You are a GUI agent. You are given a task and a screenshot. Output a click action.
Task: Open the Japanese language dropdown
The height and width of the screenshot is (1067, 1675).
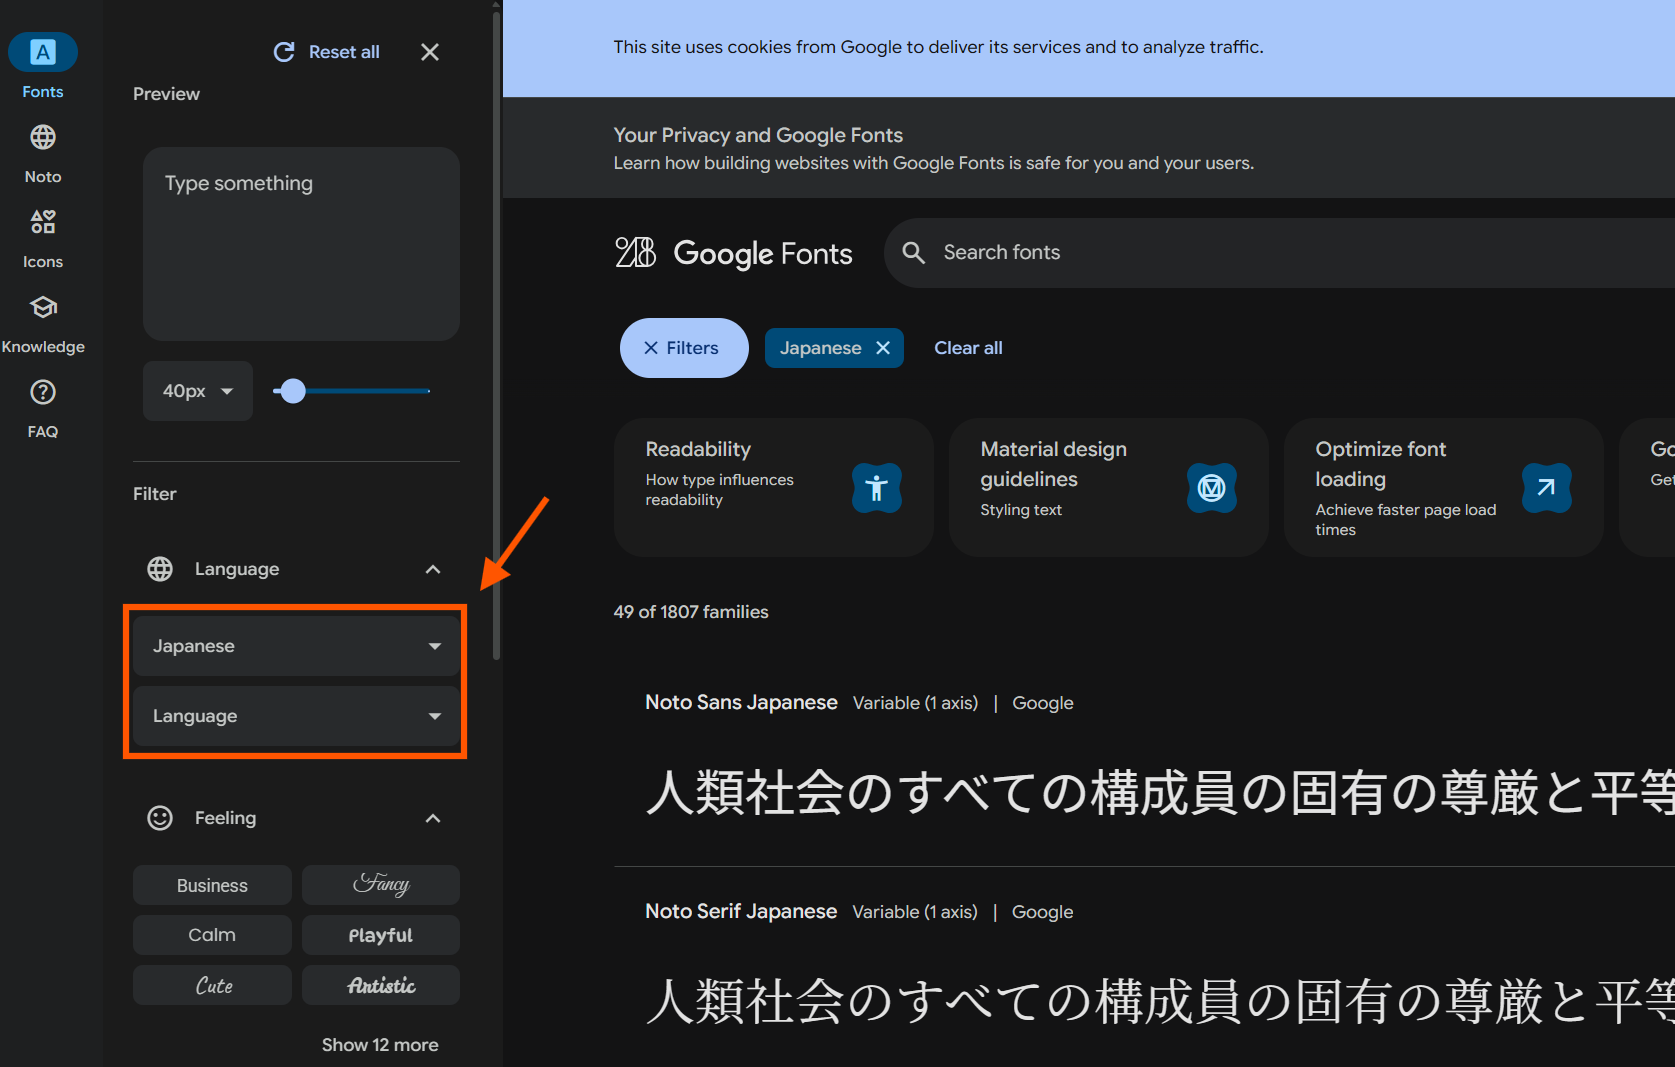point(296,646)
